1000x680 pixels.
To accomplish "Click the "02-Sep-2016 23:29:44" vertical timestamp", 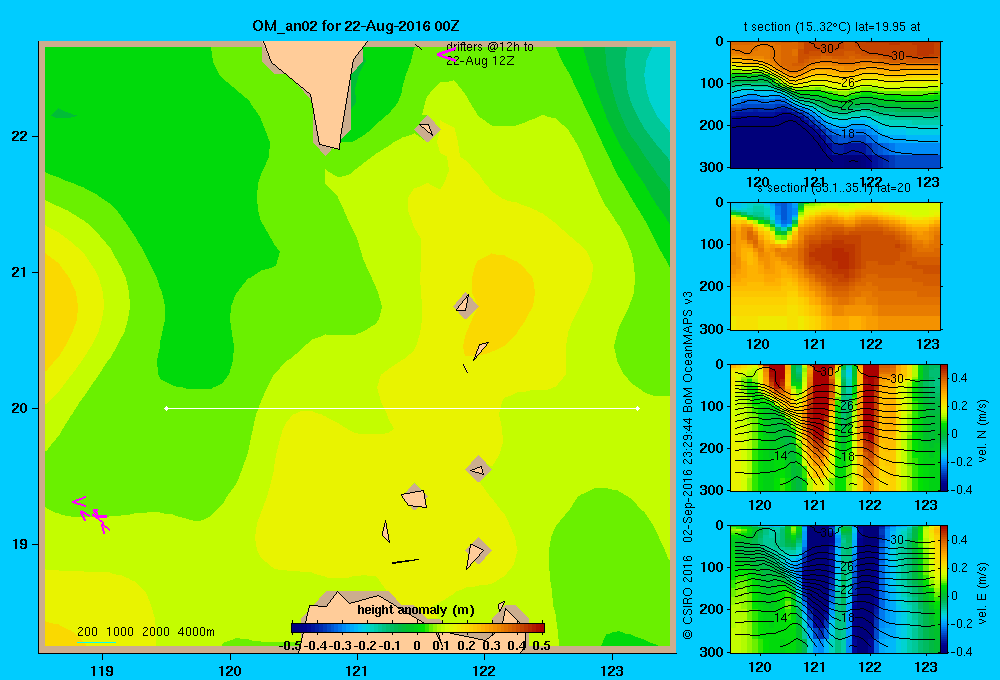I will (x=688, y=480).
